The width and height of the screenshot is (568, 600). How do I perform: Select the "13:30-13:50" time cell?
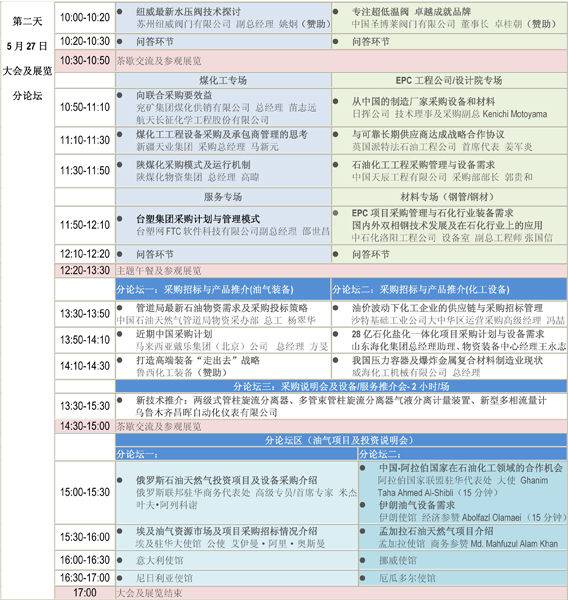pos(85,314)
